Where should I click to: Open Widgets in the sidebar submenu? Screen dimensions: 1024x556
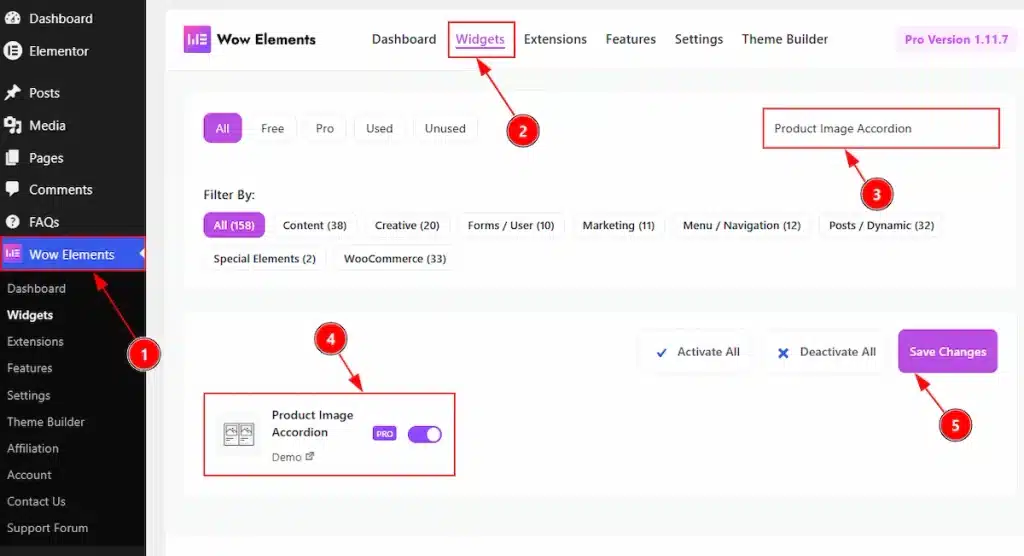tap(30, 315)
